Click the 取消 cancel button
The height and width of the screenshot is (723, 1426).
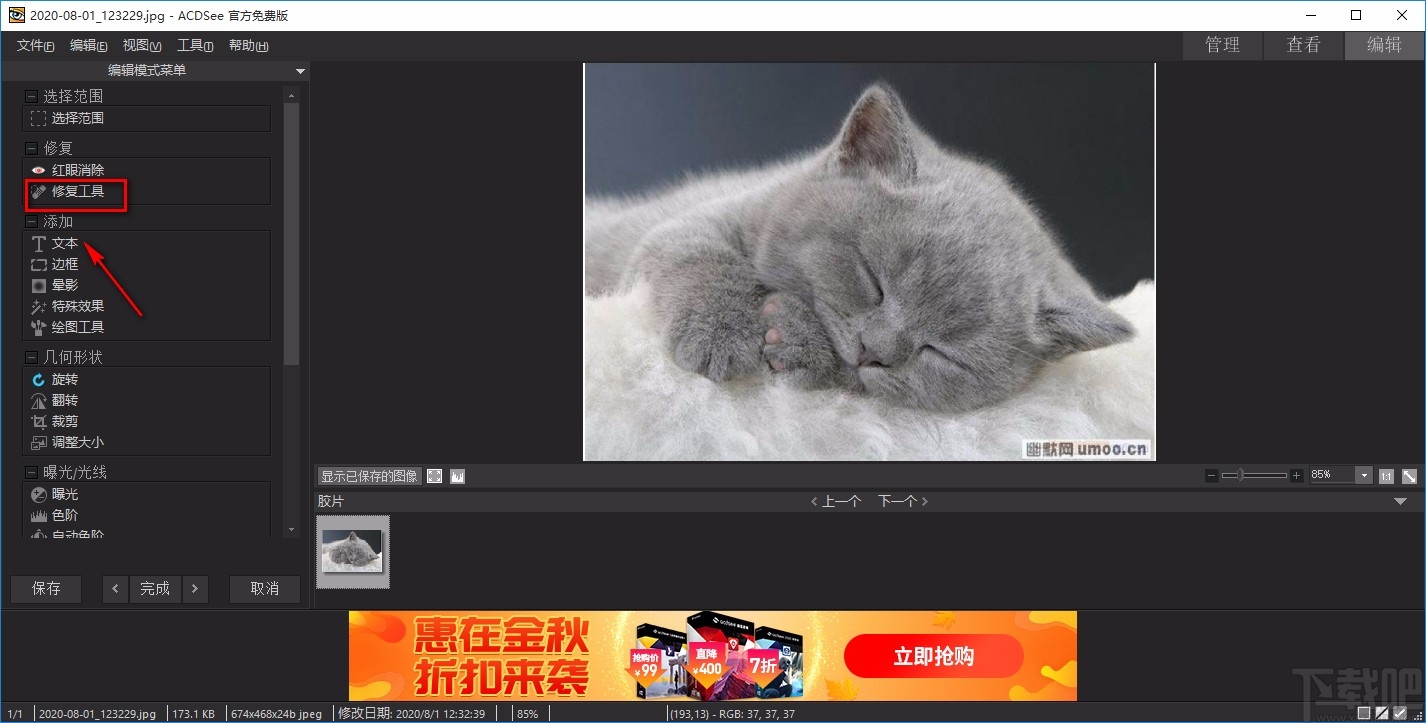(x=264, y=588)
